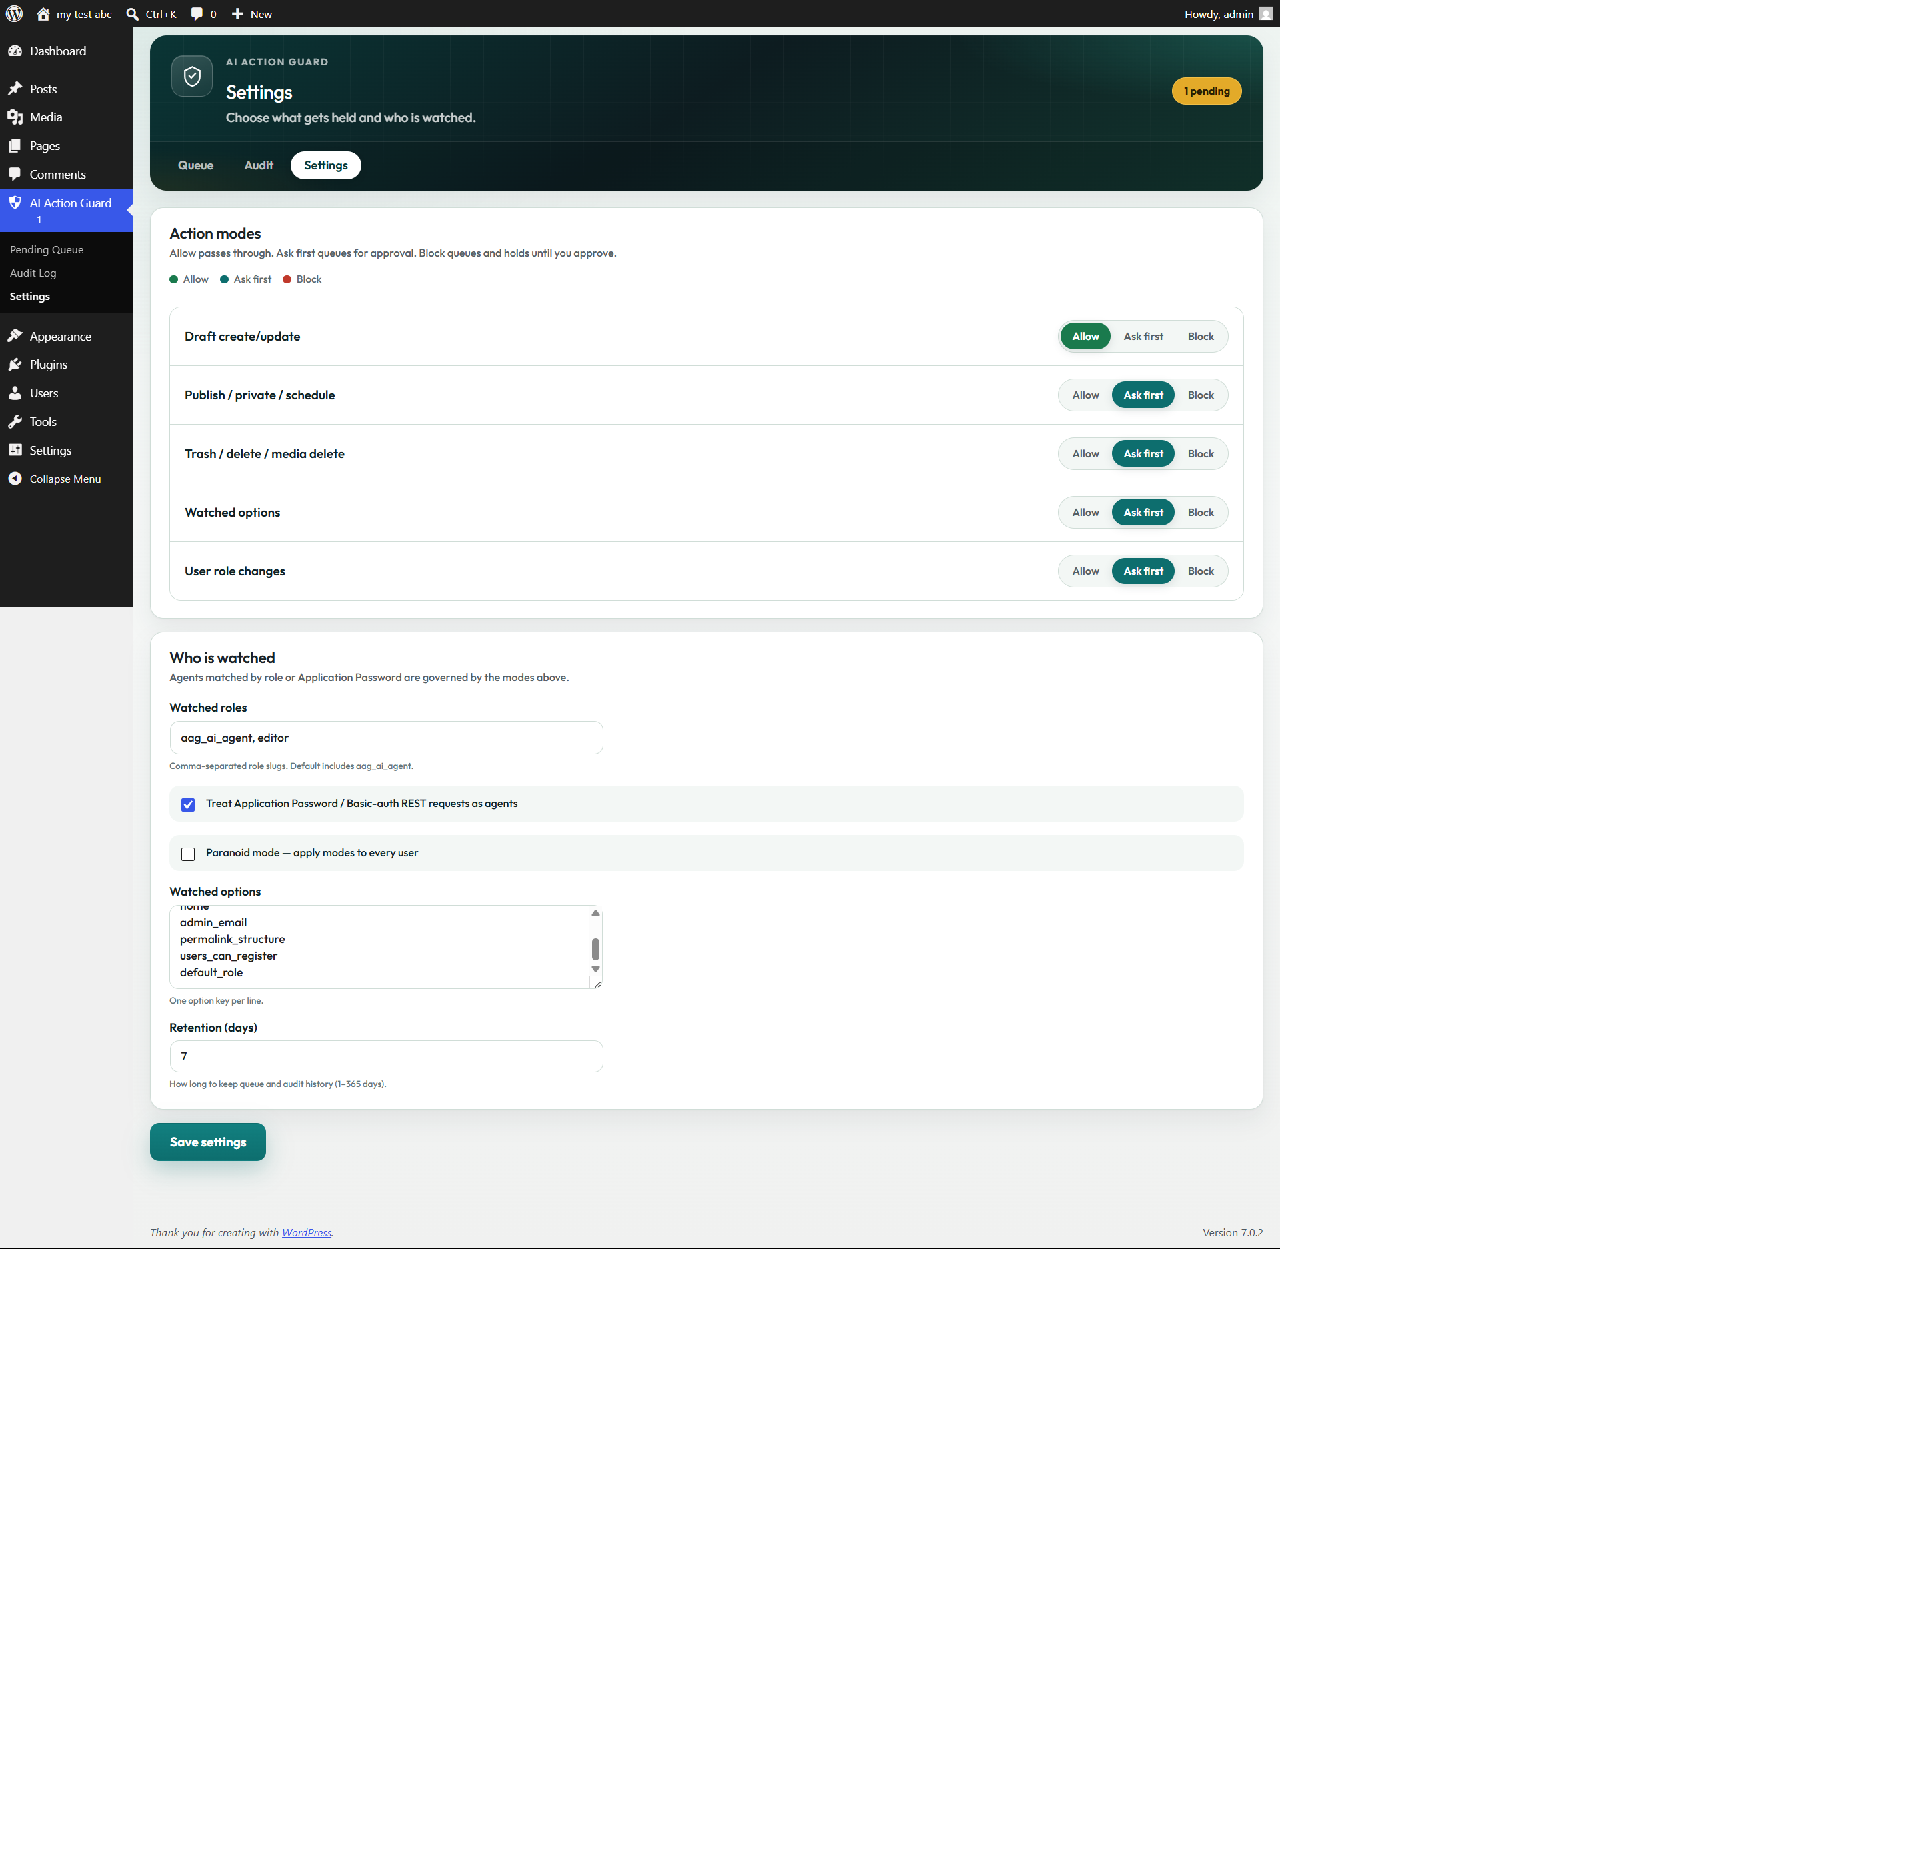Viewport: 1920px width, 1874px height.
Task: Click the 'permalink_structure' line in Watched options
Action: pyautogui.click(x=232, y=939)
